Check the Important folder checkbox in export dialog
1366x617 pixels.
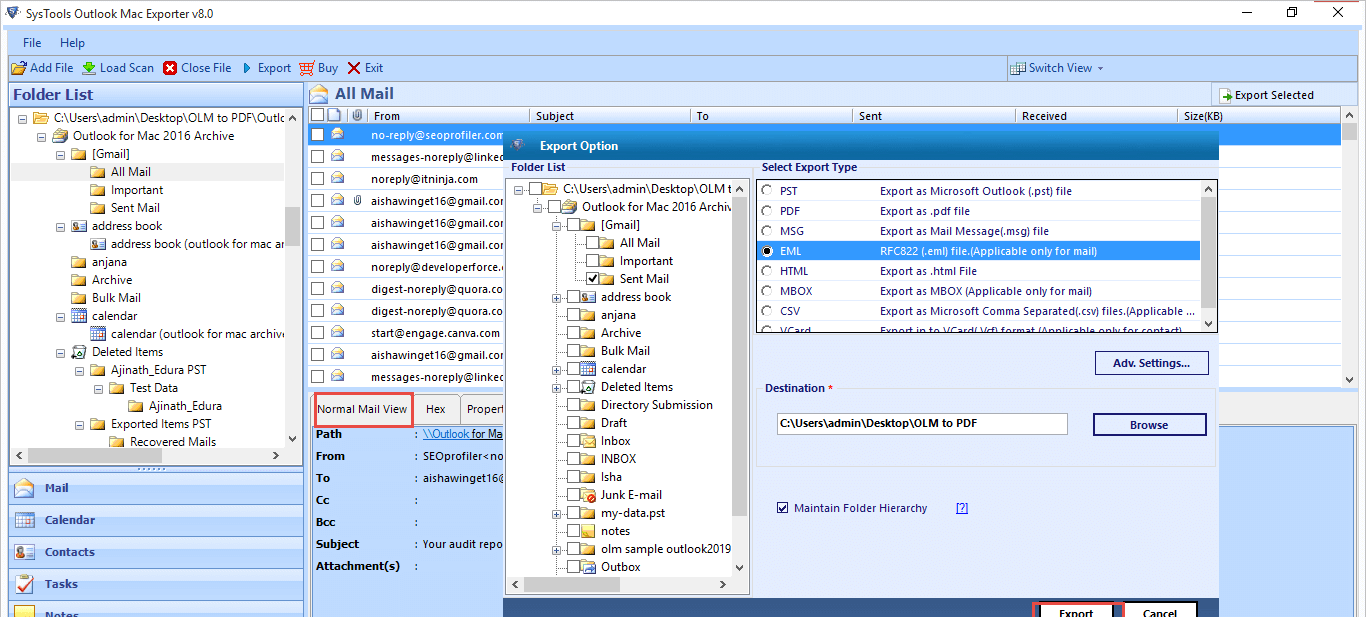(593, 261)
